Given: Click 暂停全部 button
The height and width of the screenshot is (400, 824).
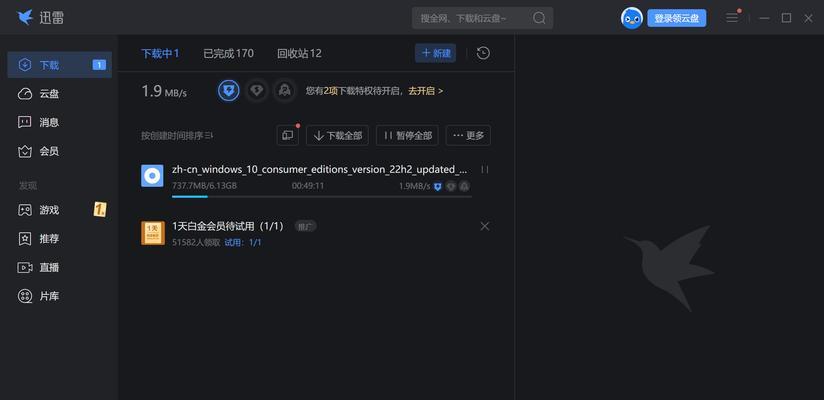Looking at the screenshot, I should pyautogui.click(x=407, y=135).
